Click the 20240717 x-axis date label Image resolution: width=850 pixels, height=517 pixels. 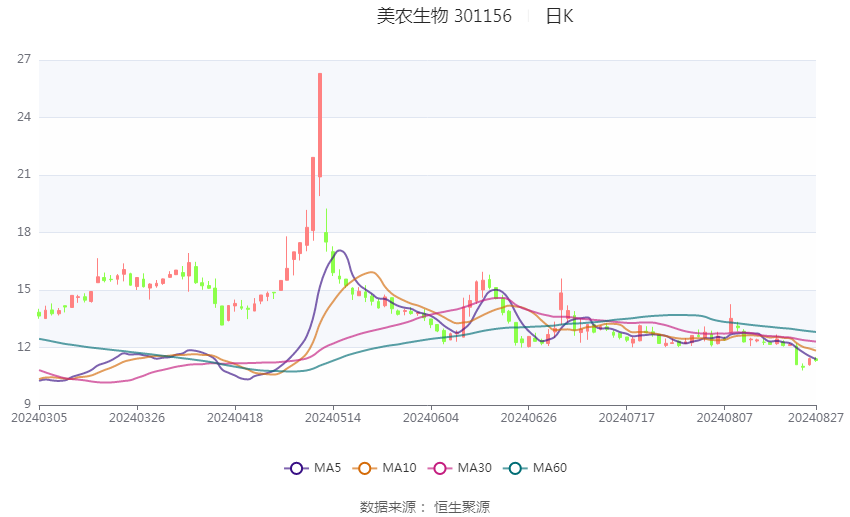click(x=627, y=418)
